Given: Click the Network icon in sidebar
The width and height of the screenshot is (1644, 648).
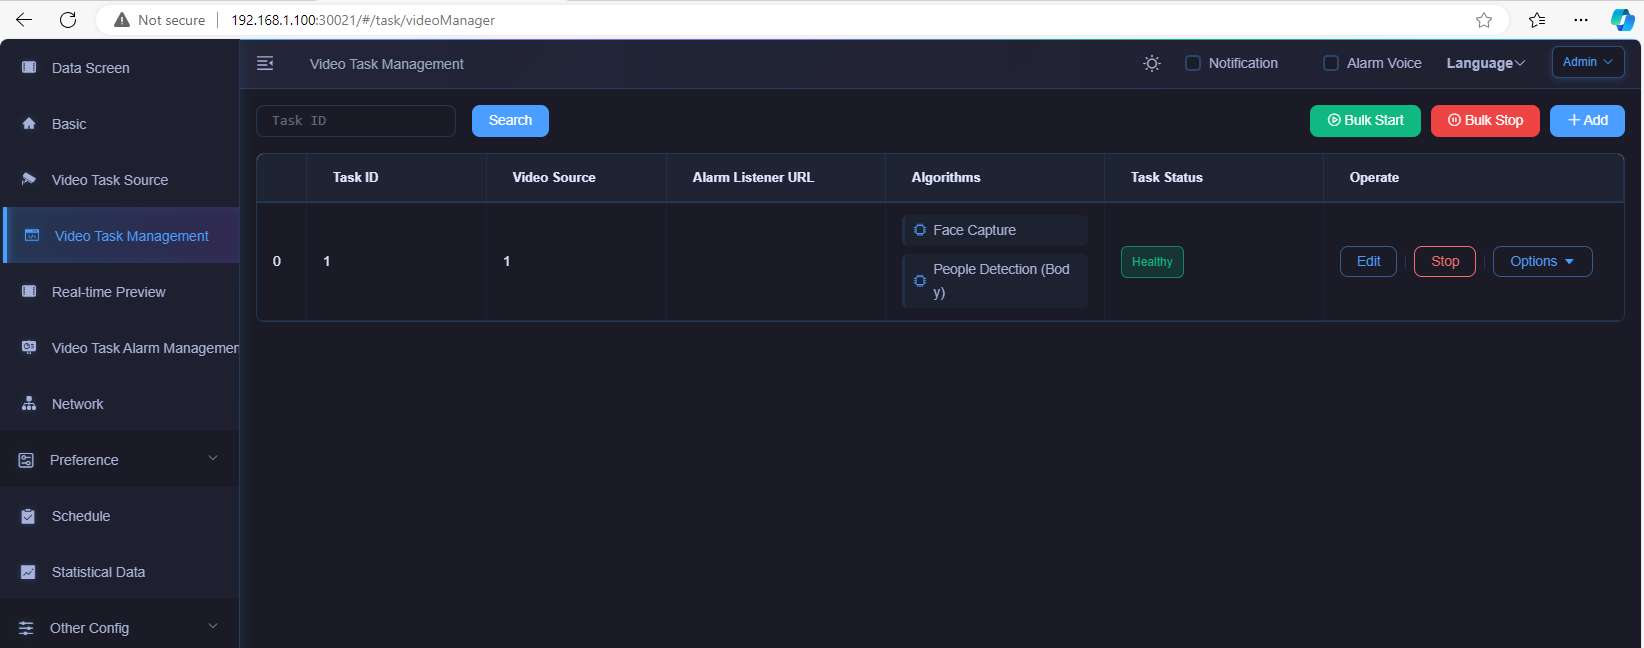Looking at the screenshot, I should (29, 404).
